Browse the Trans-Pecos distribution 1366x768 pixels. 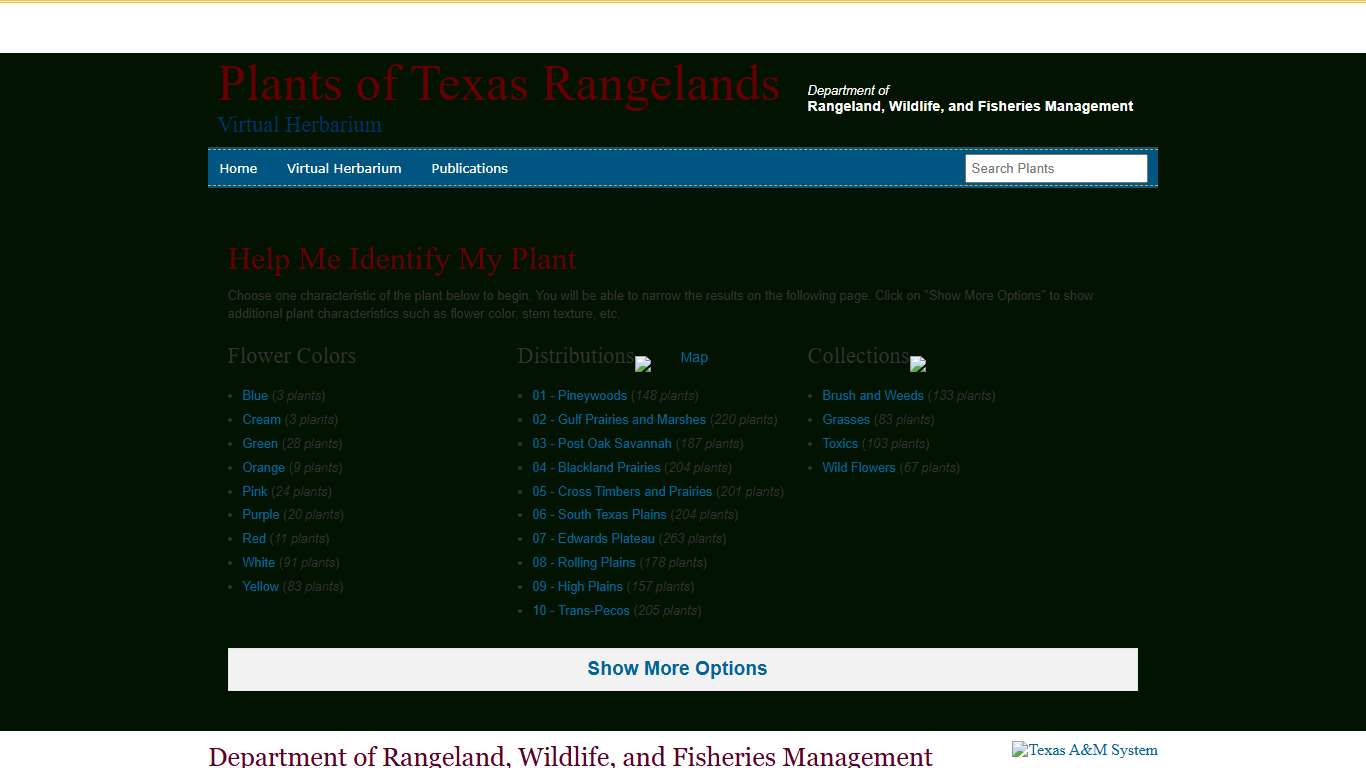581,610
